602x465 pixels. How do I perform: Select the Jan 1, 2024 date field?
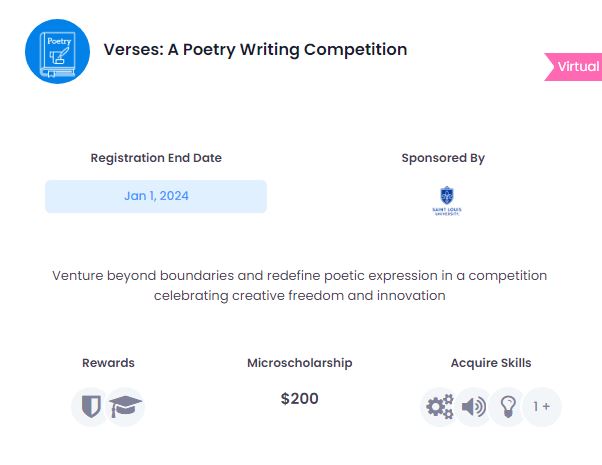(x=156, y=196)
